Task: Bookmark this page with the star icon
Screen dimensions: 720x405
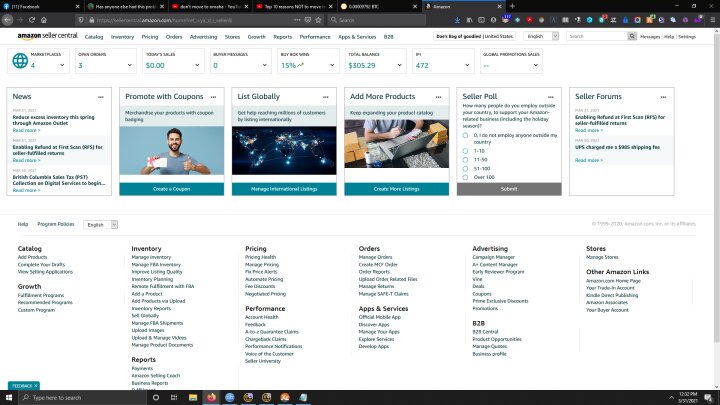Action: [x=318, y=20]
